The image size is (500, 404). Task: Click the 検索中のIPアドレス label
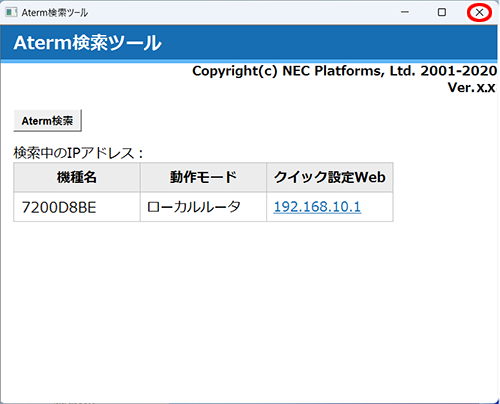(79, 153)
